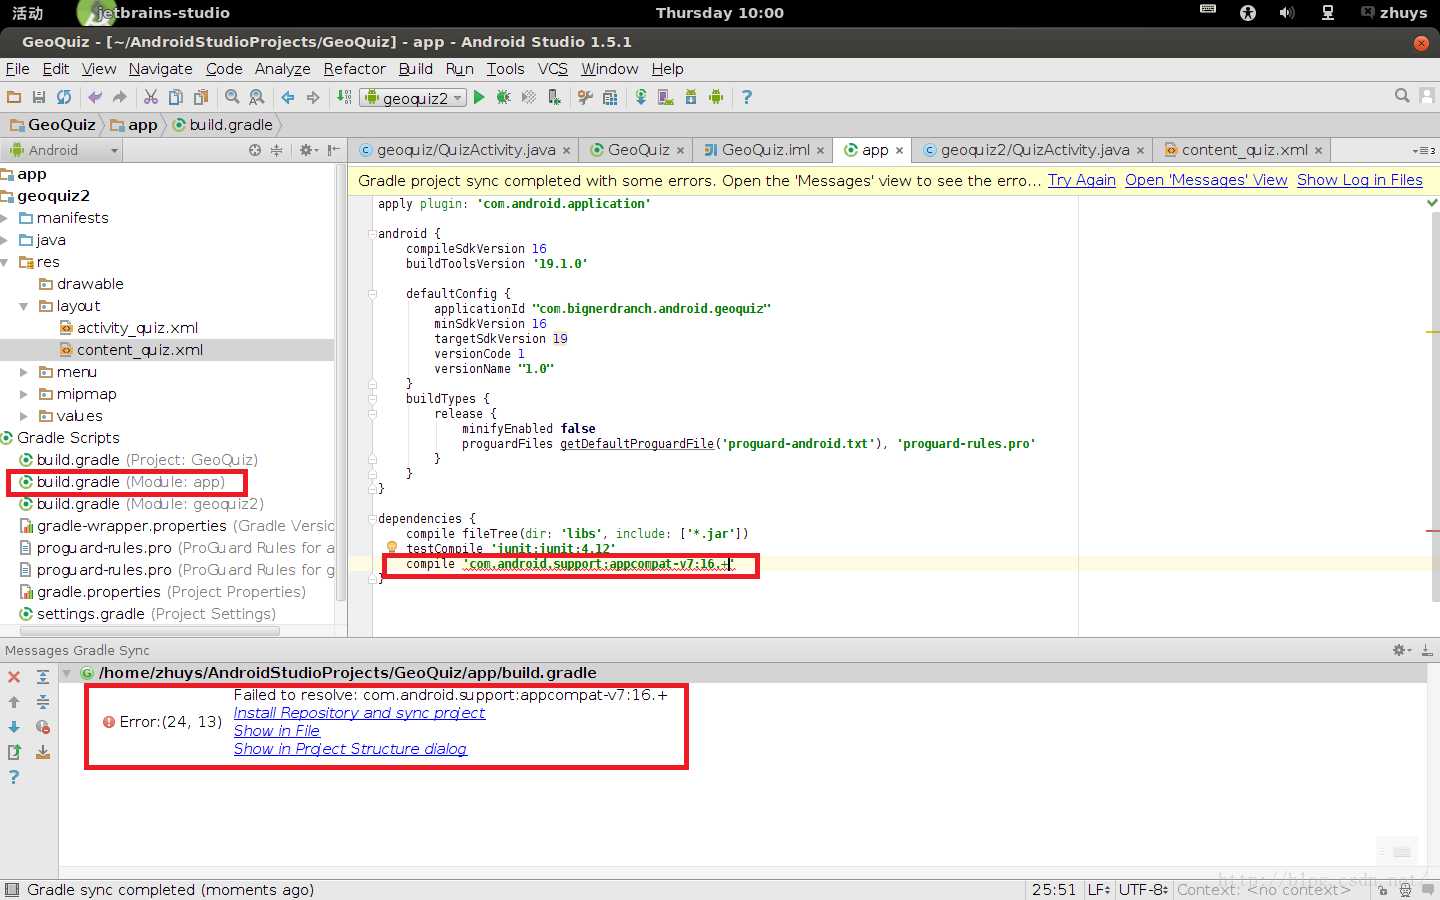Click the Project Structure toolbar icon

coord(610,97)
